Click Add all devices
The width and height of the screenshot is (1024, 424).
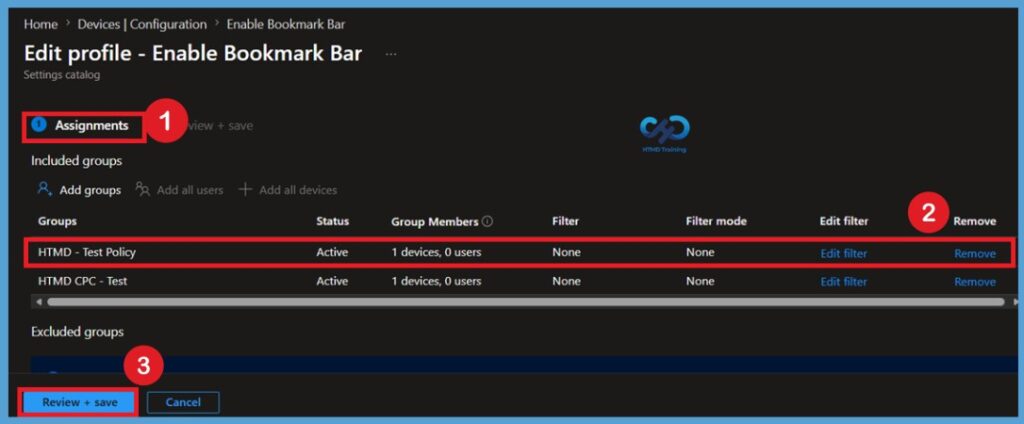click(x=288, y=190)
